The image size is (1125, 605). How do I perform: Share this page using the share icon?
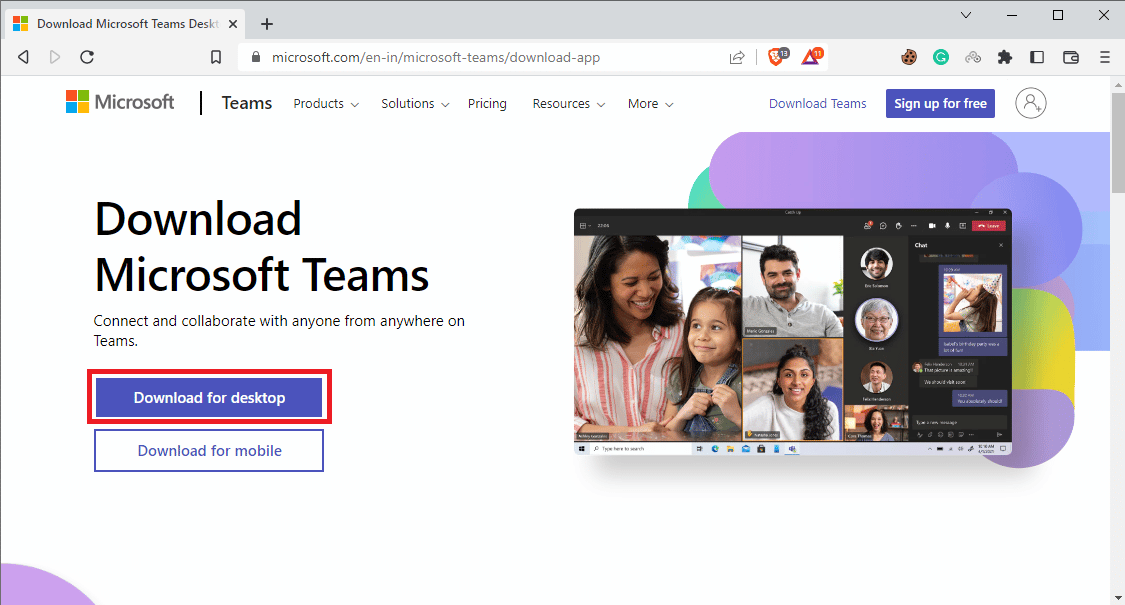(x=737, y=57)
